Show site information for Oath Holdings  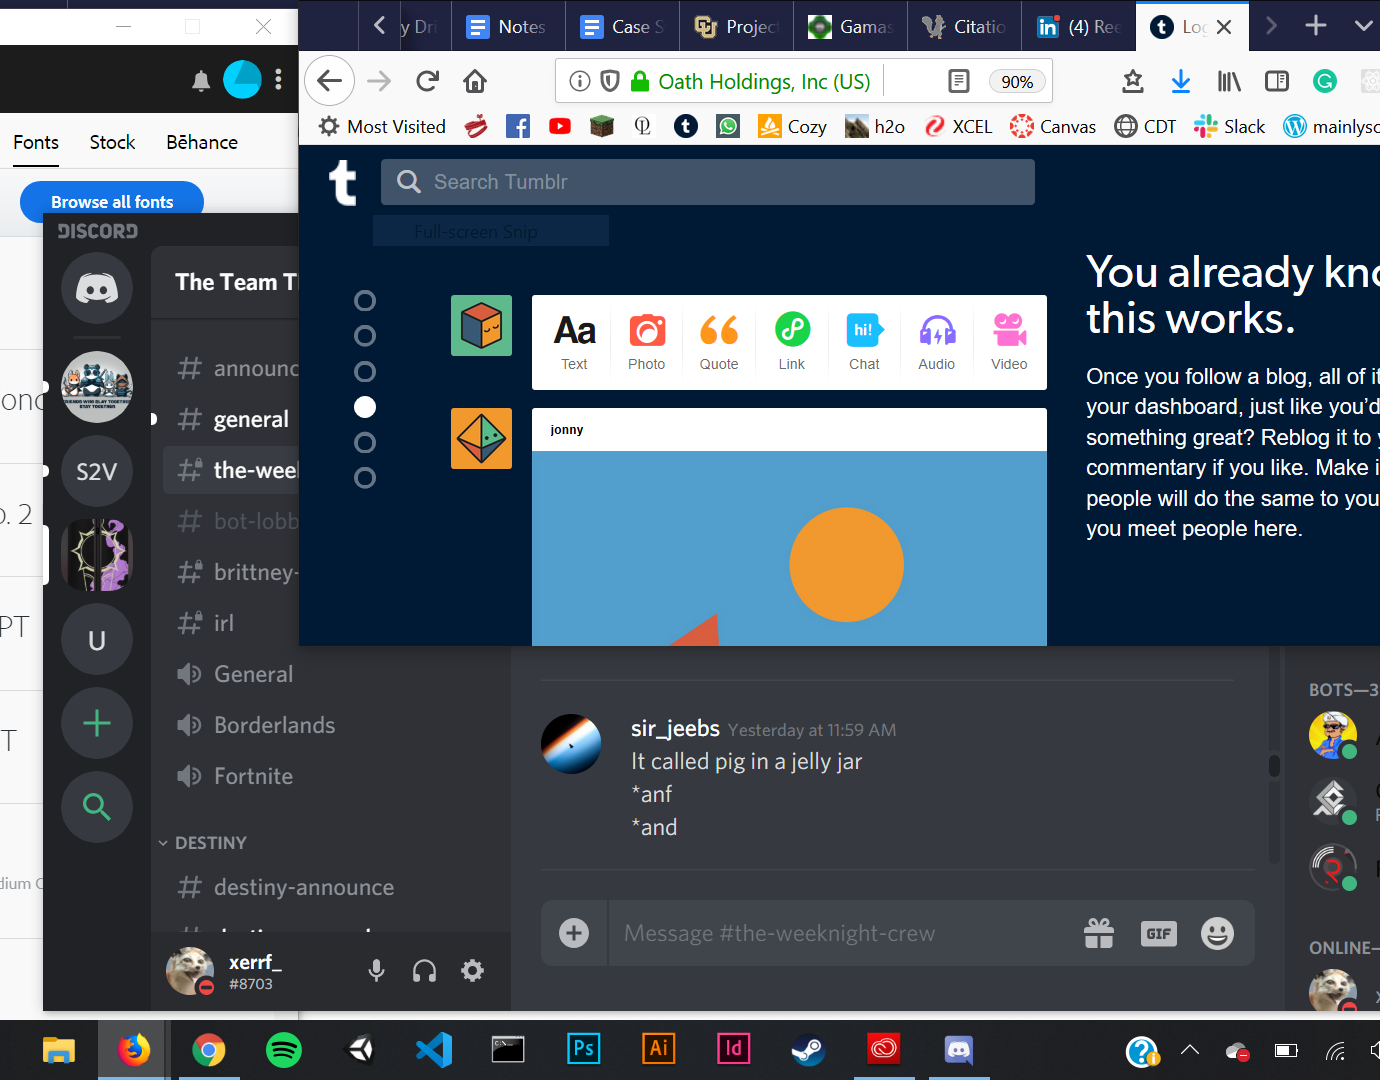tap(580, 81)
